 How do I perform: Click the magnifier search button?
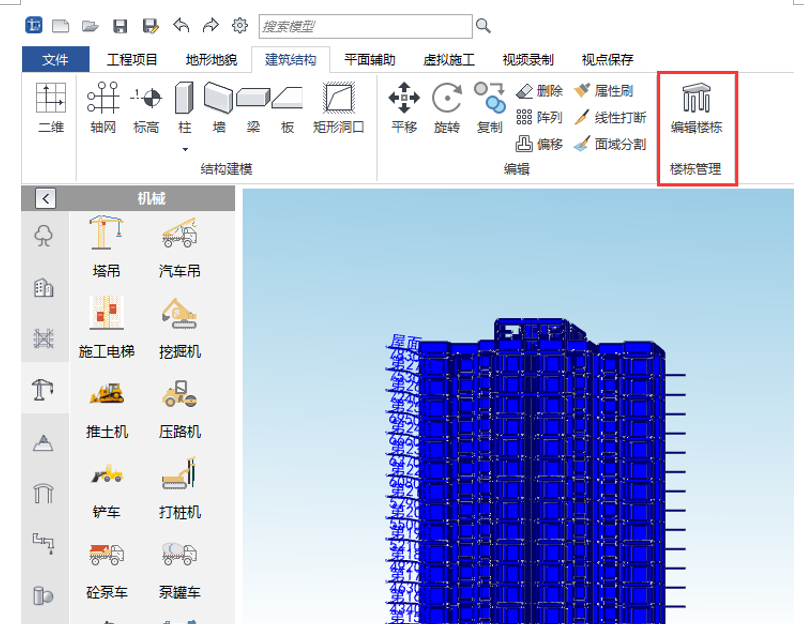(483, 26)
